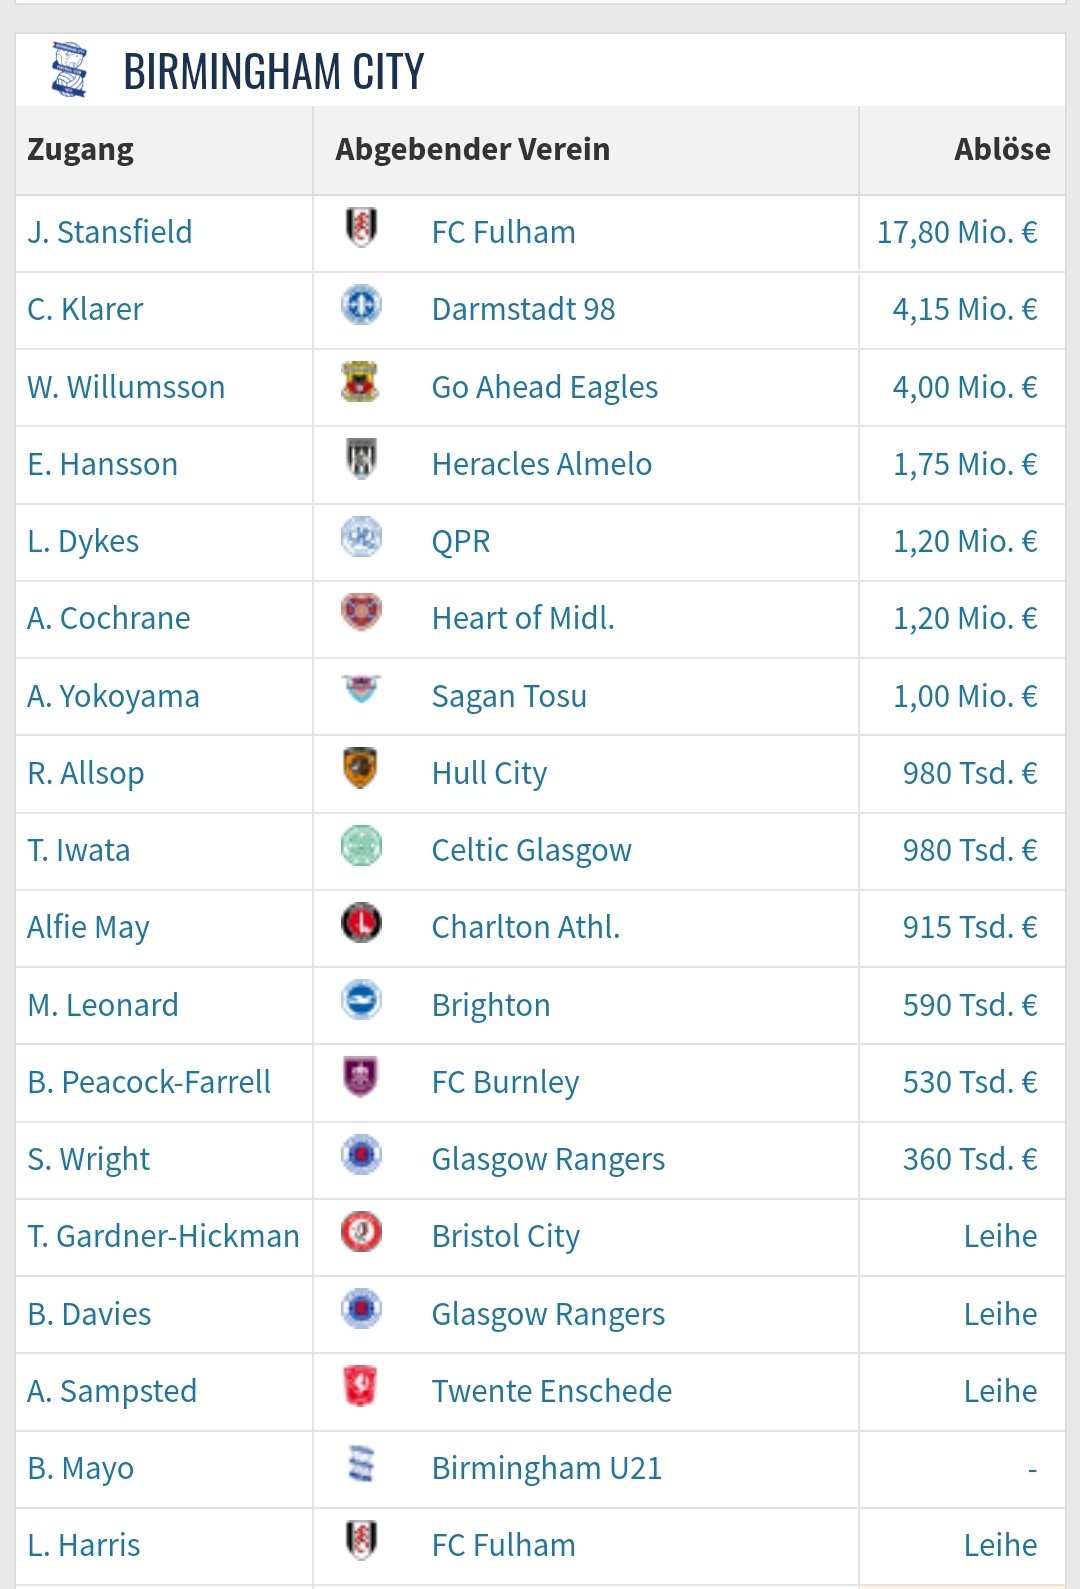View the 17,80 Mio. € transfer fee

(x=957, y=232)
